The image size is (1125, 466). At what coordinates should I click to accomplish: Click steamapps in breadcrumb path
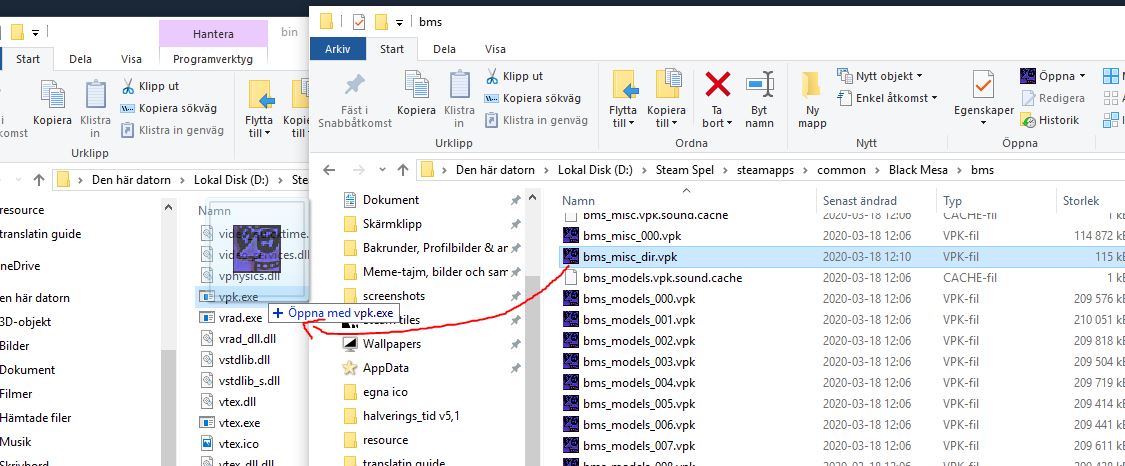(765, 170)
